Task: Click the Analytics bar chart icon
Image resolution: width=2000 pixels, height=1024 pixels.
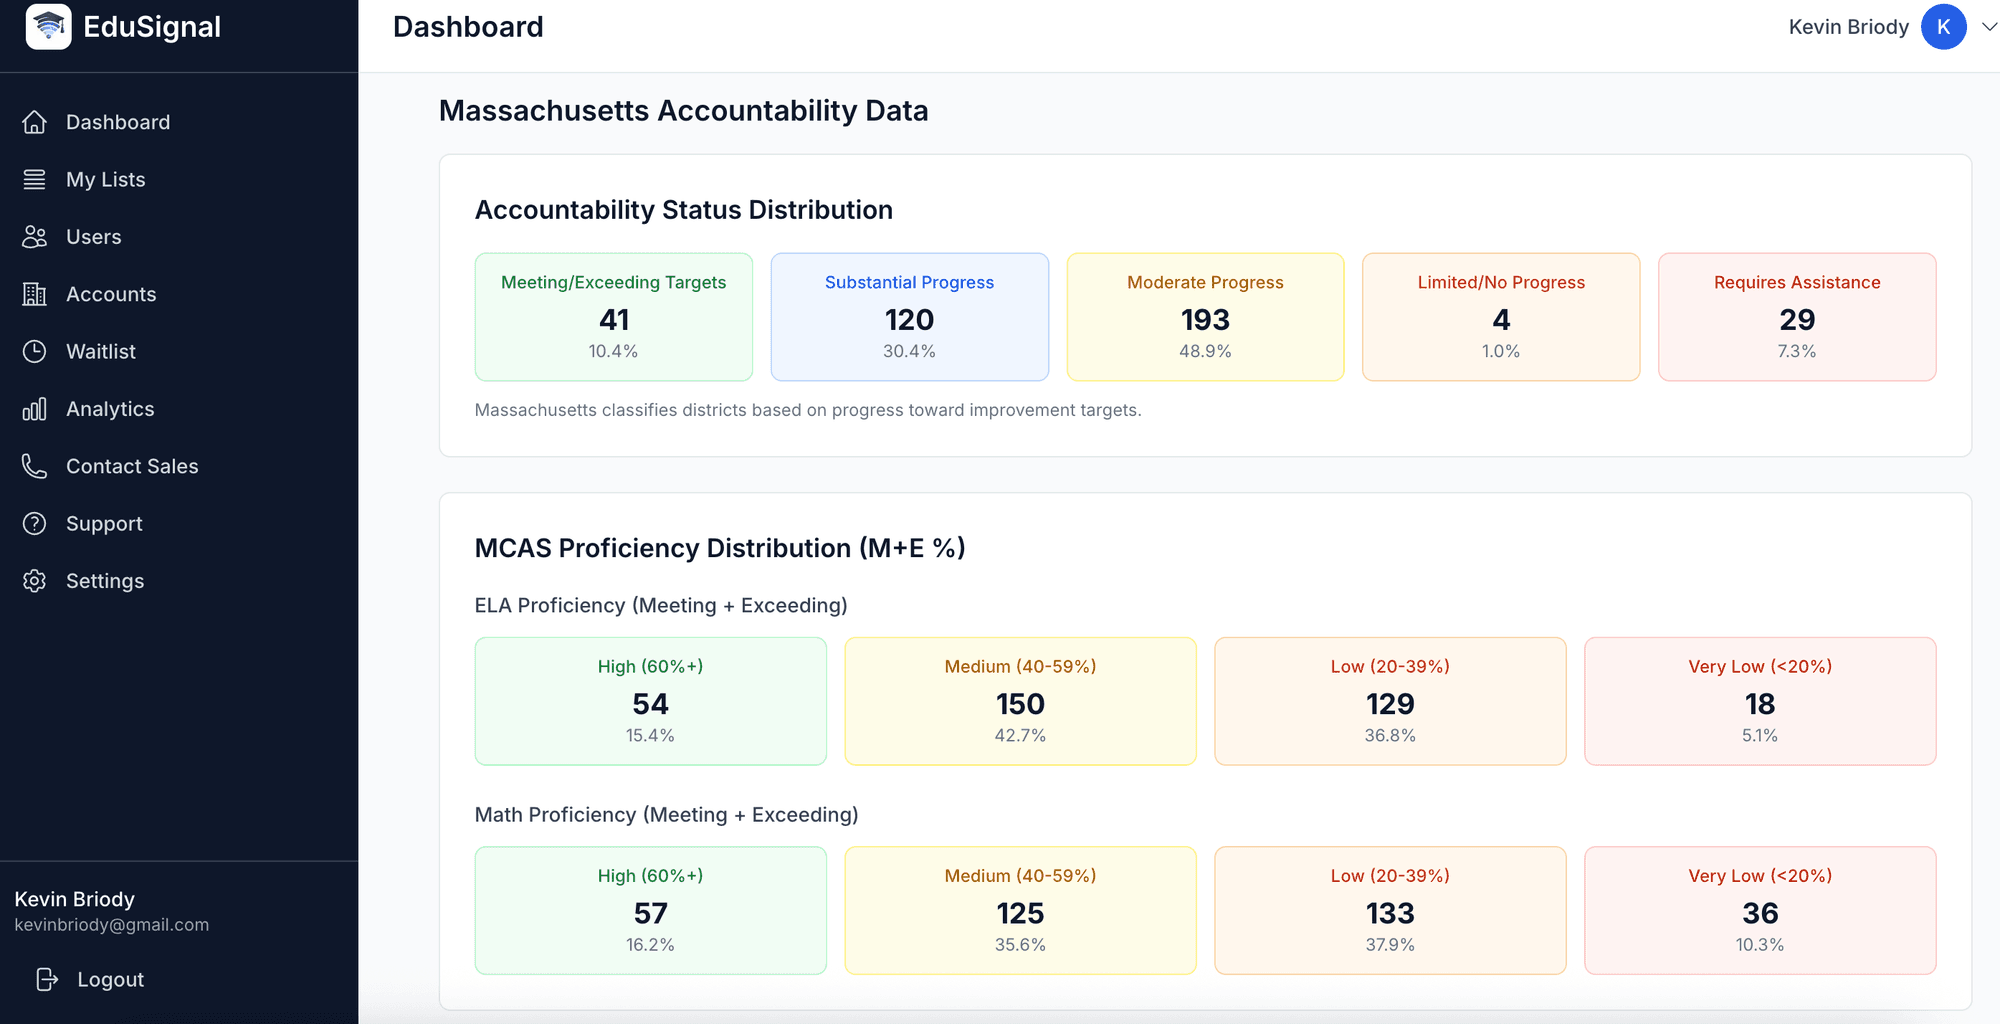Action: pyautogui.click(x=35, y=409)
